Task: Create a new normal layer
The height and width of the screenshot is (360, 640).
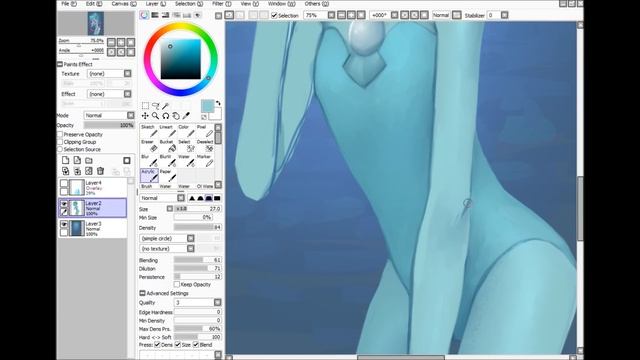Action: pos(65,160)
